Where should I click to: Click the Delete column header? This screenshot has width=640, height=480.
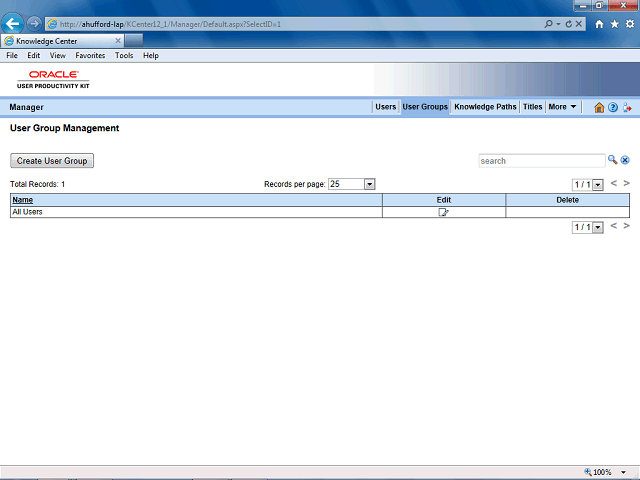click(x=567, y=200)
